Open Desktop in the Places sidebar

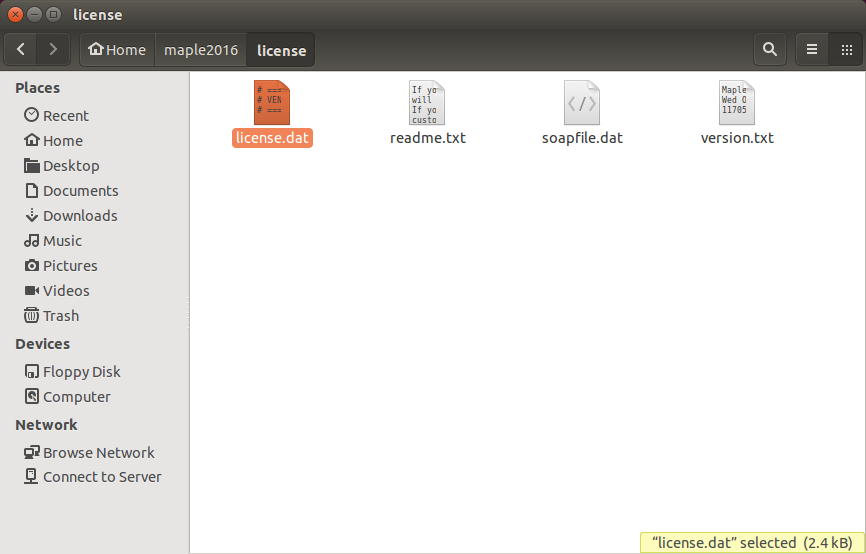(71, 166)
